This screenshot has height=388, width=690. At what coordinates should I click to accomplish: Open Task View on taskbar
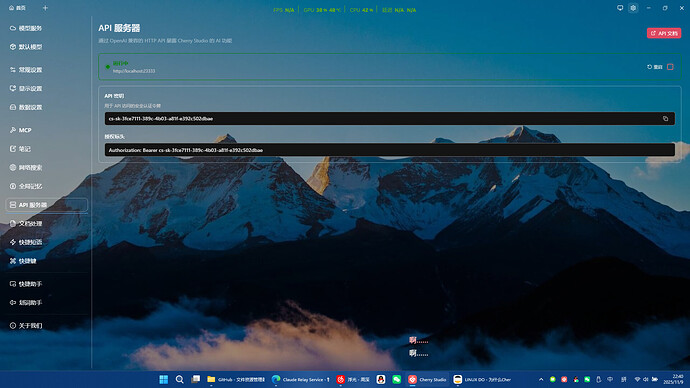pos(196,379)
